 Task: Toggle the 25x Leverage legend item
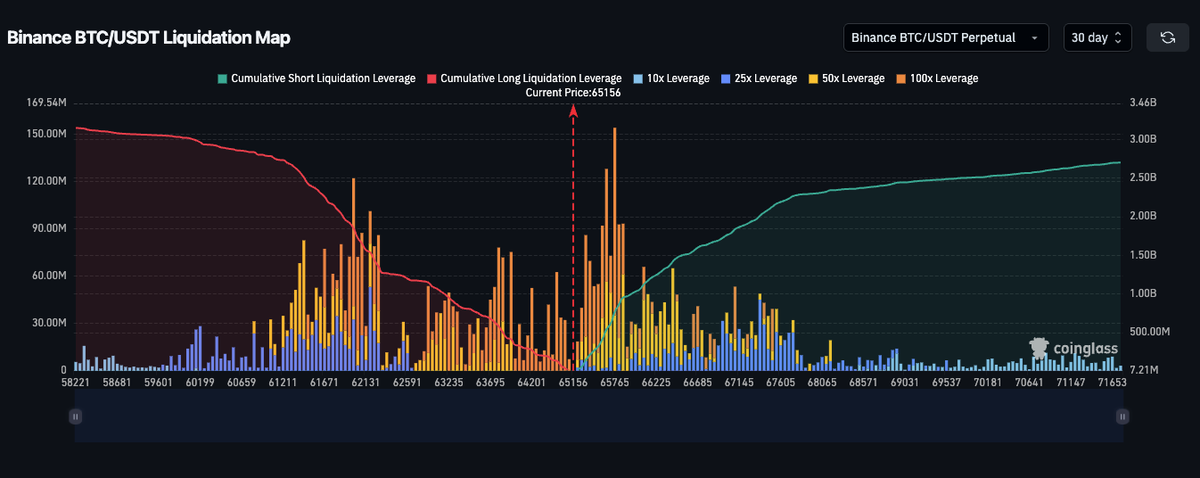(758, 78)
